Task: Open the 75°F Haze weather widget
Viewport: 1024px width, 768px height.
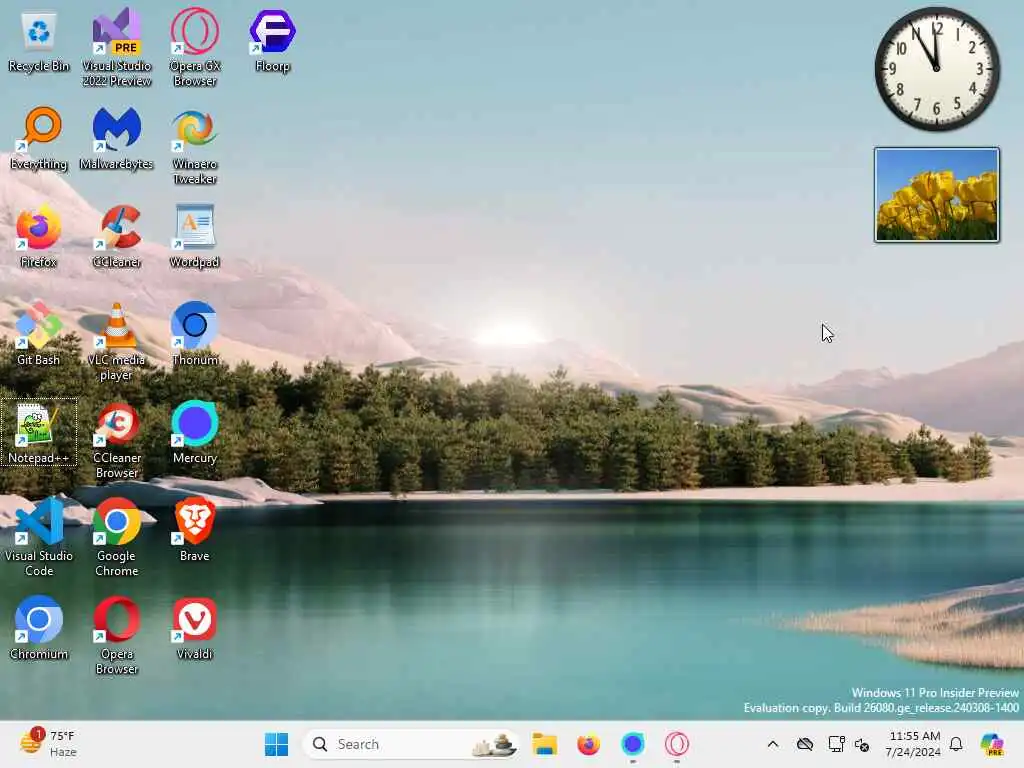Action: pyautogui.click(x=48, y=743)
